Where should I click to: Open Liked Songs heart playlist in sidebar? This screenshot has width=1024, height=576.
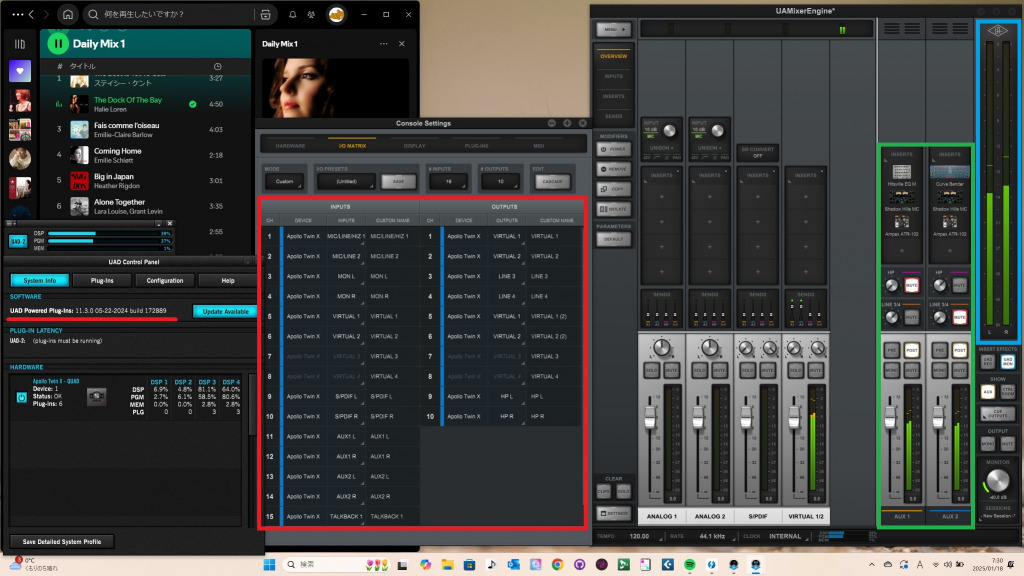[x=20, y=71]
